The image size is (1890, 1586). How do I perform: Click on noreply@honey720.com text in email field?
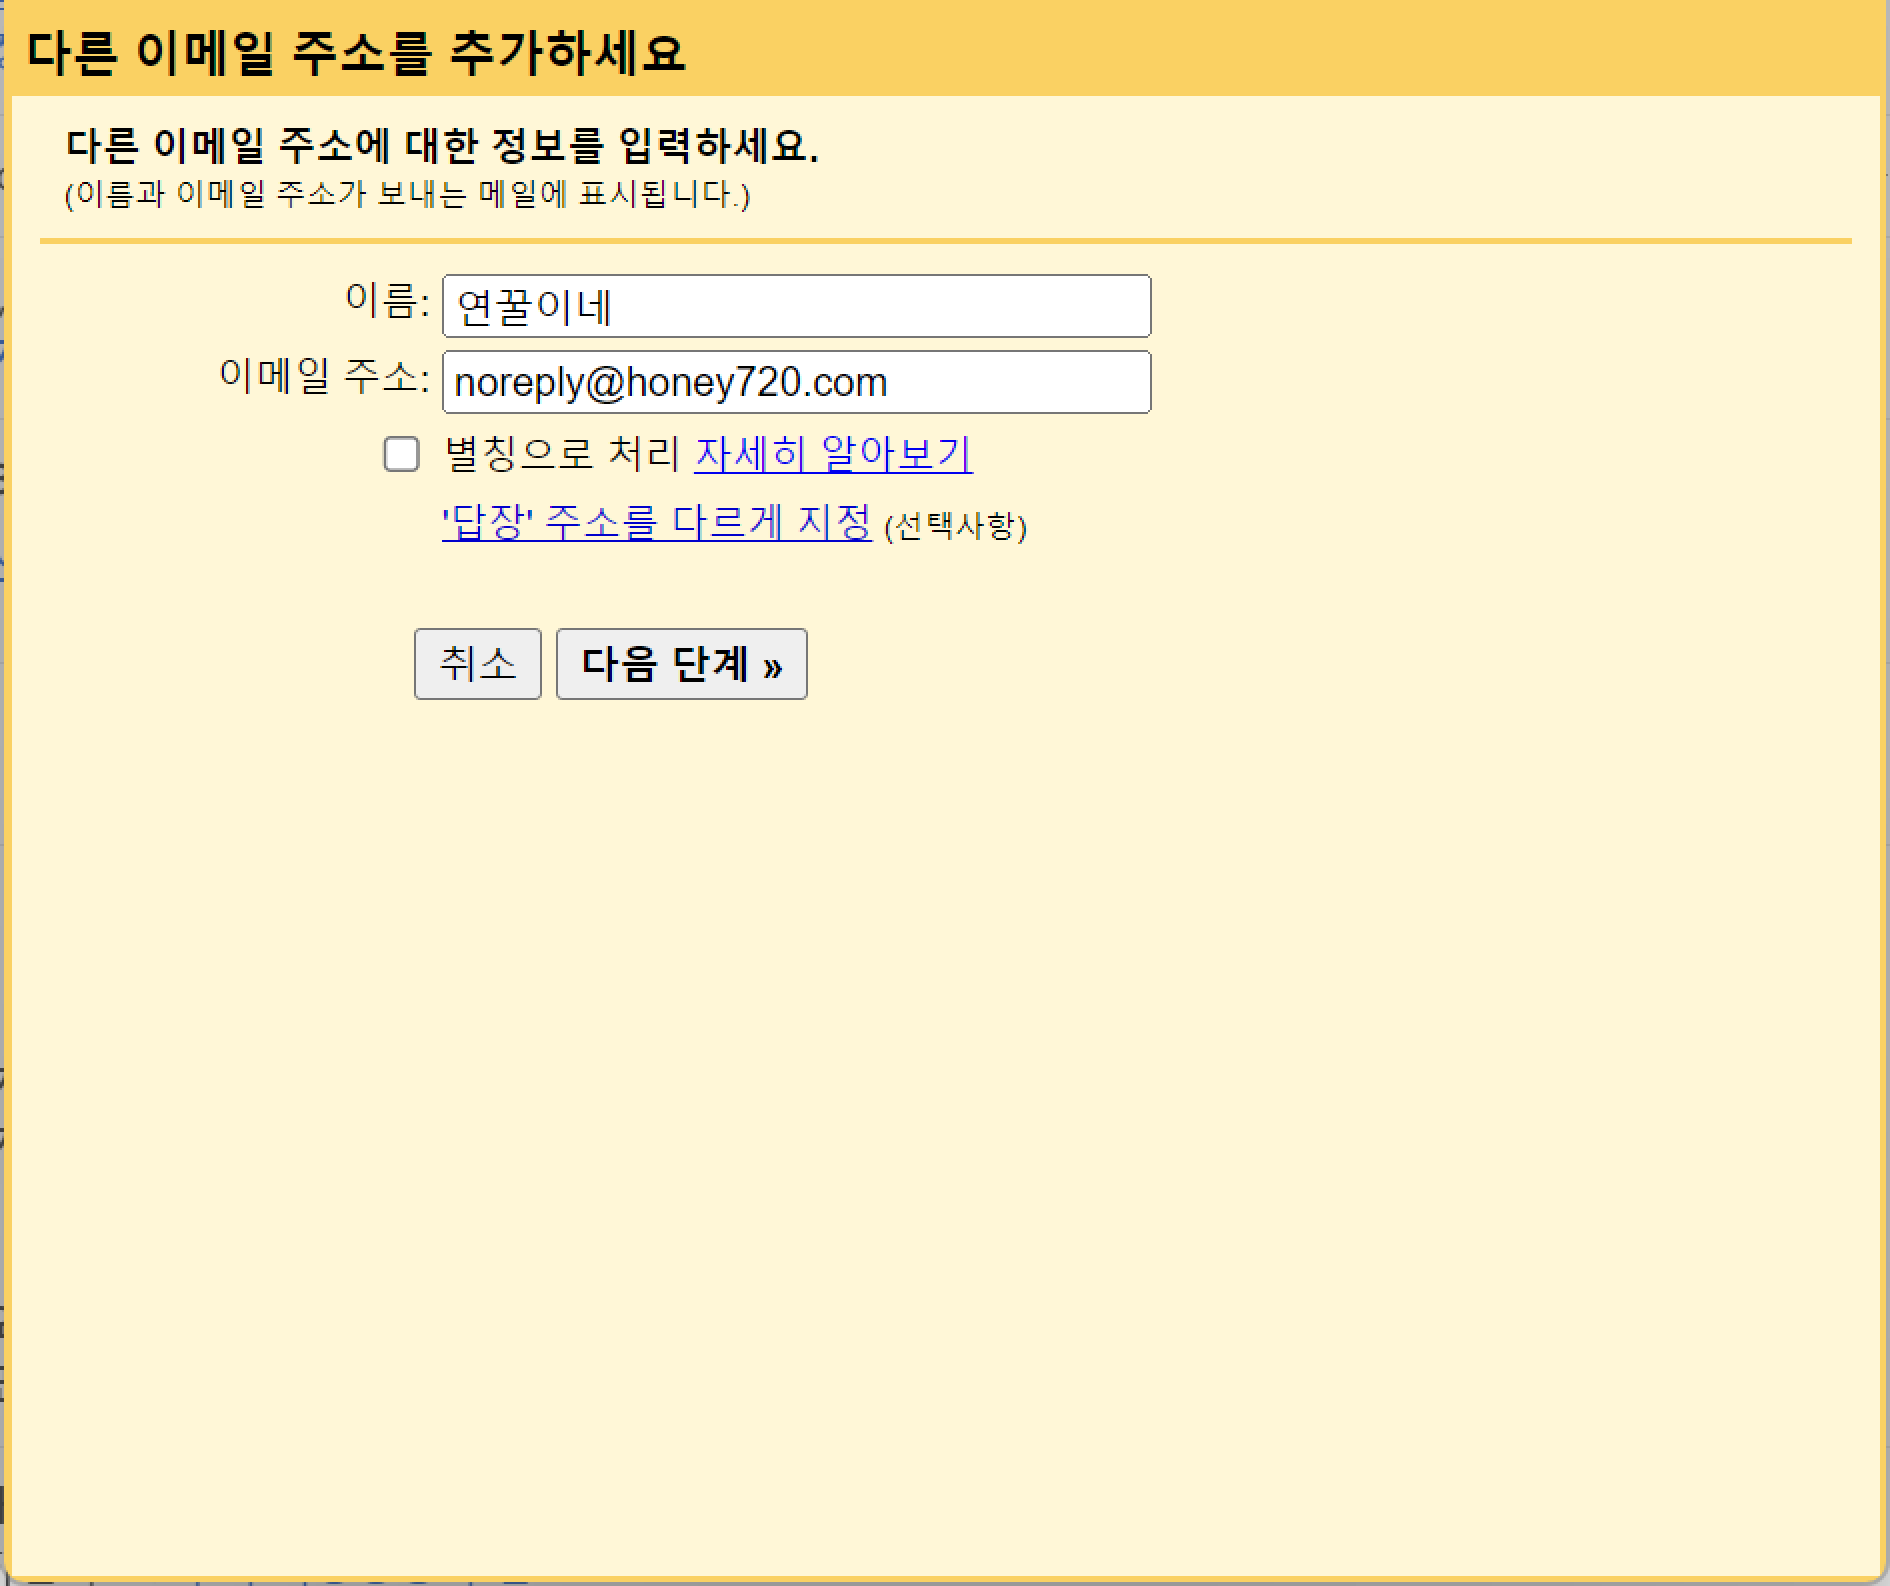coord(670,383)
